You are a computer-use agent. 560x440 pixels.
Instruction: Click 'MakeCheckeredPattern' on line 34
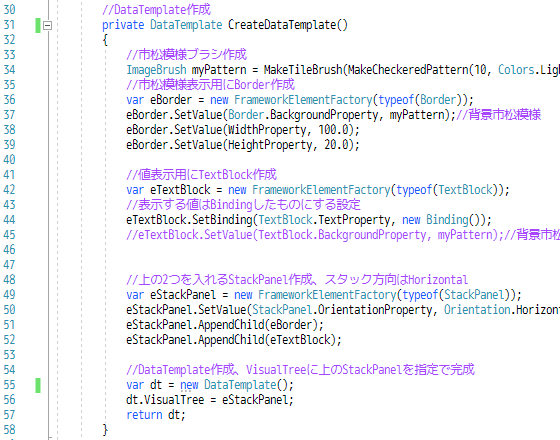(x=408, y=70)
